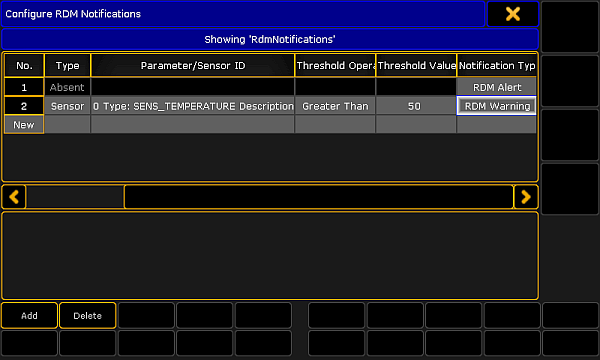Click the New row entry

[24, 125]
